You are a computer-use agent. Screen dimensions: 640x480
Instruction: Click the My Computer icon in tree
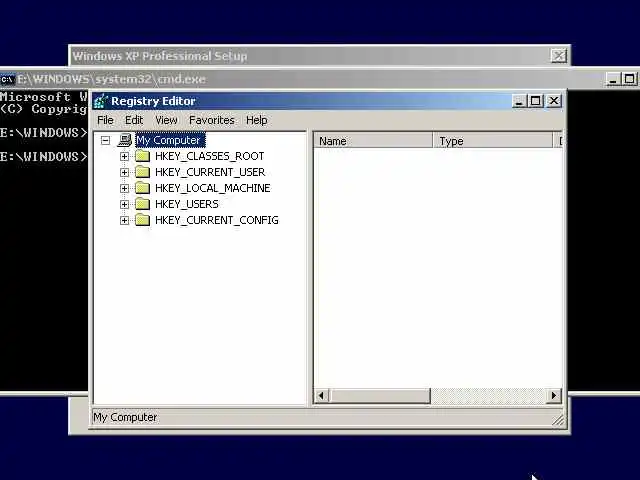point(124,140)
